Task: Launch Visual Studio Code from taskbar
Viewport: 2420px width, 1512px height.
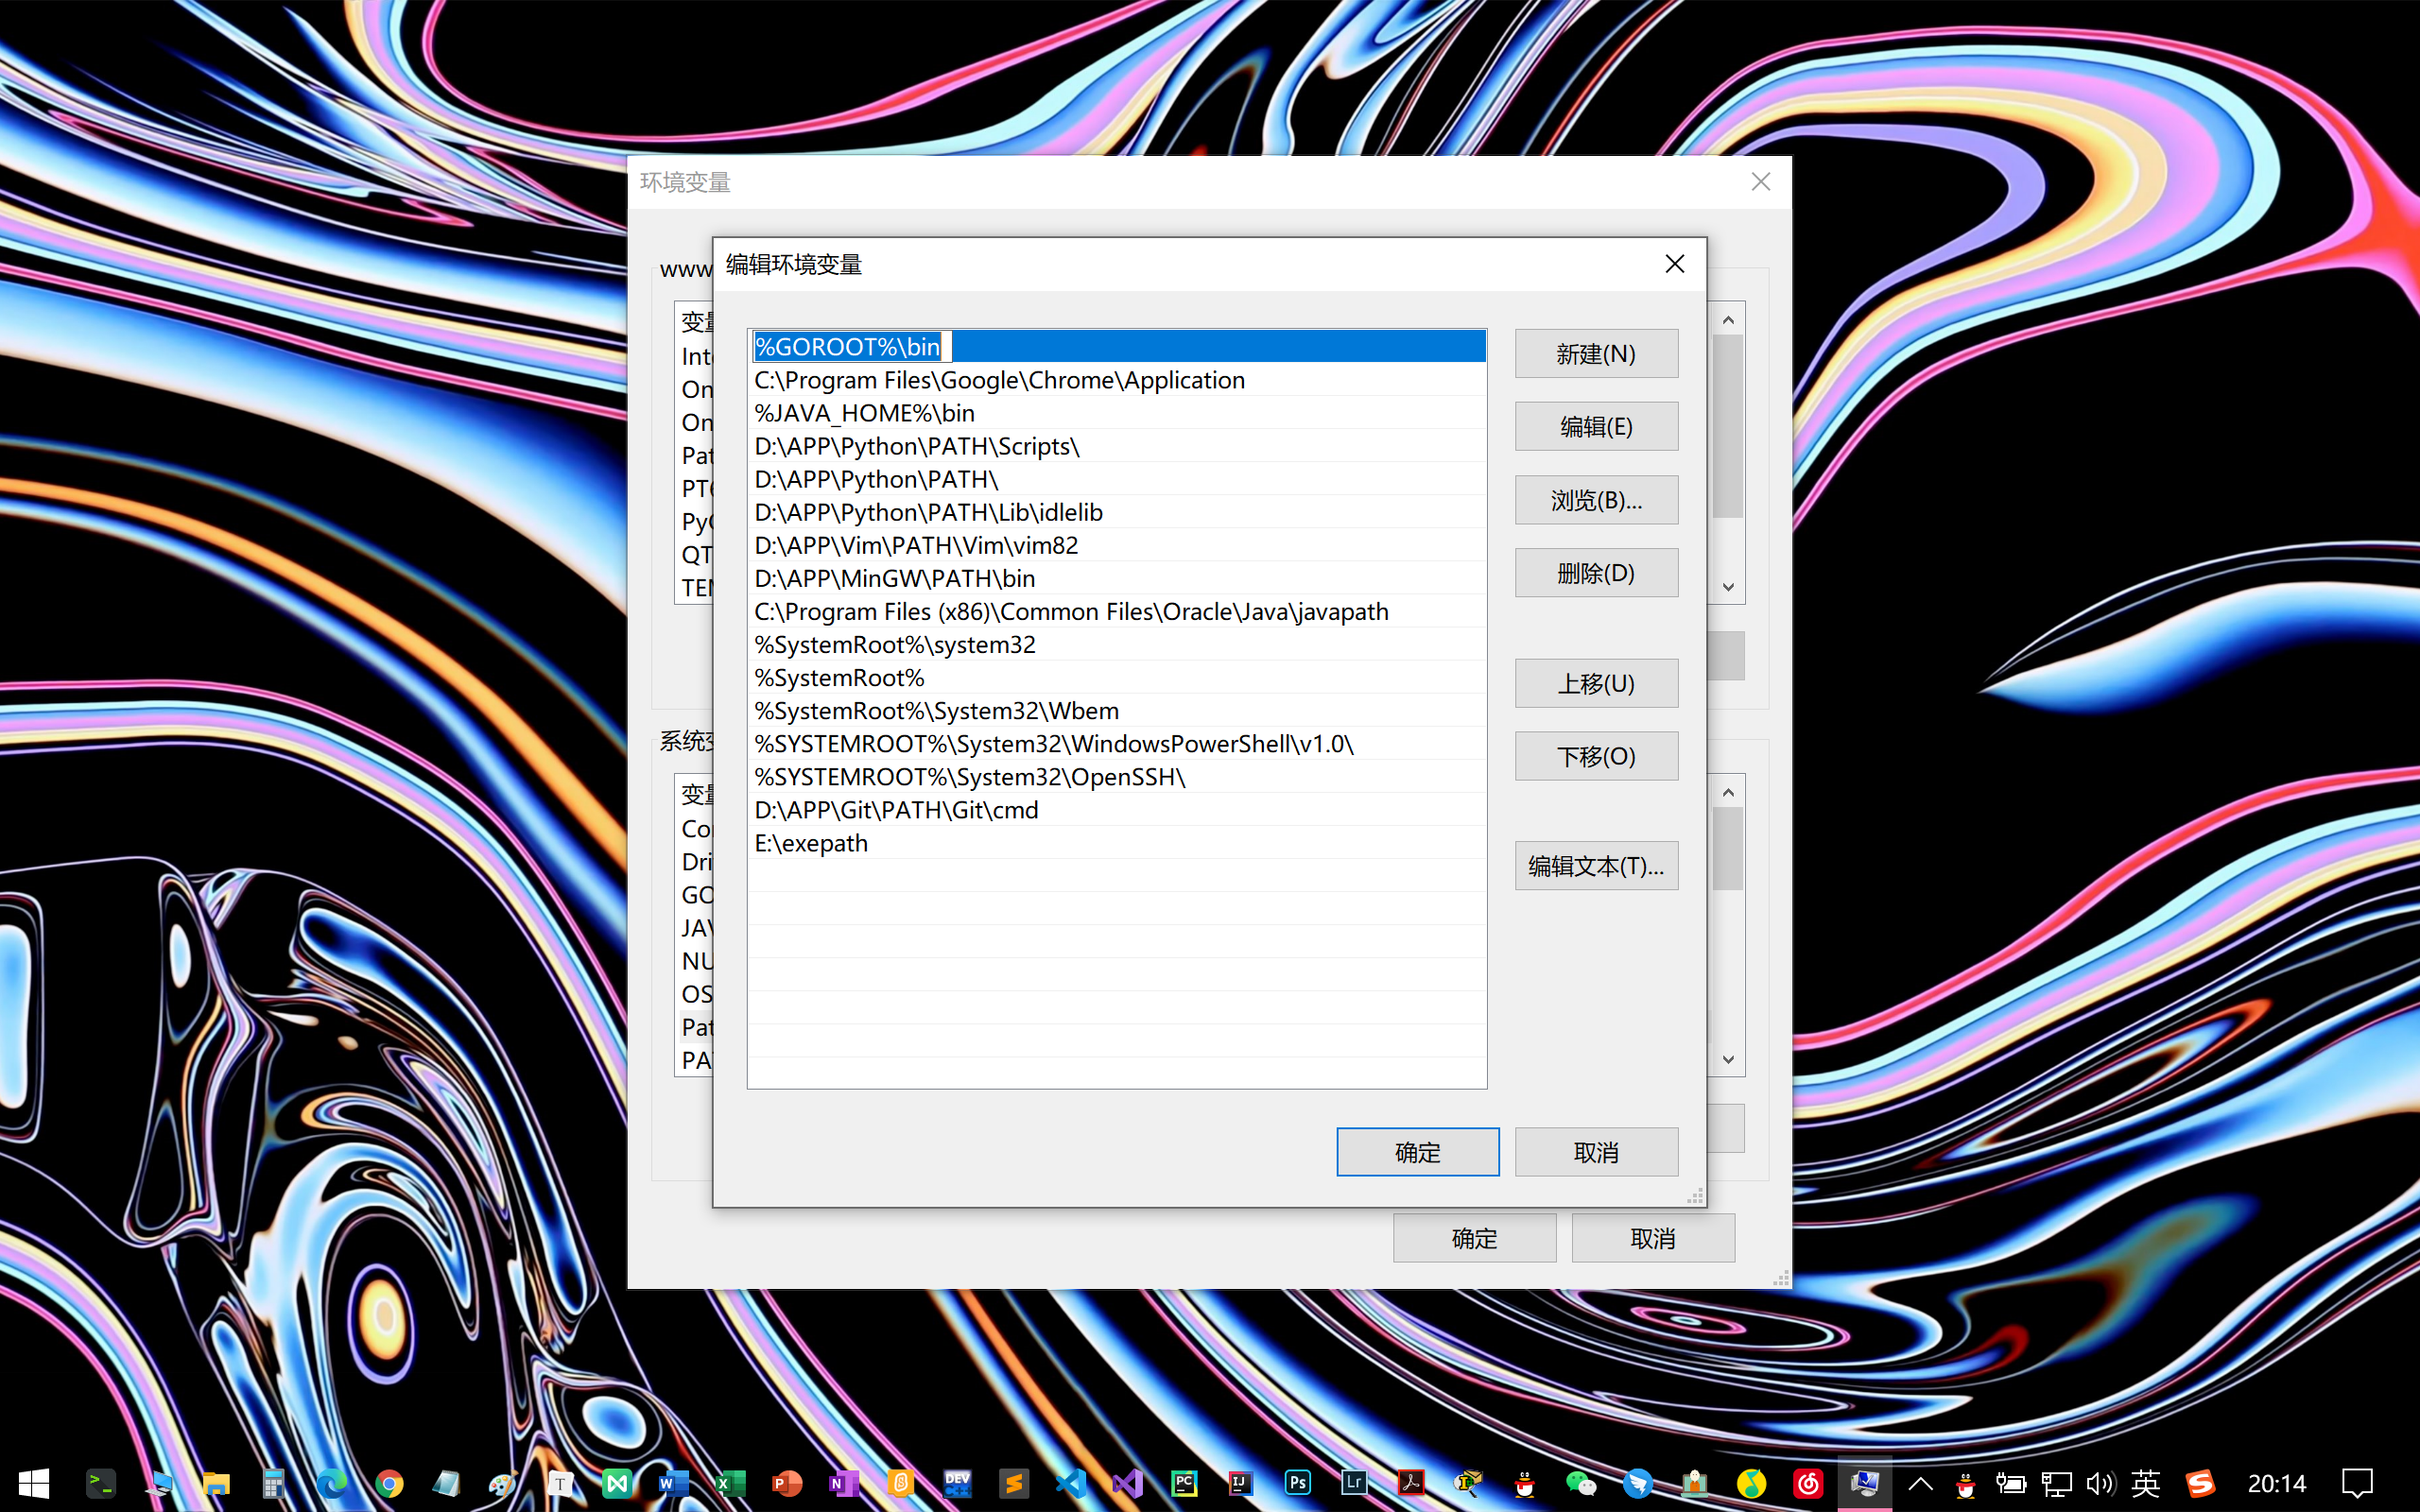Action: click(1070, 1483)
